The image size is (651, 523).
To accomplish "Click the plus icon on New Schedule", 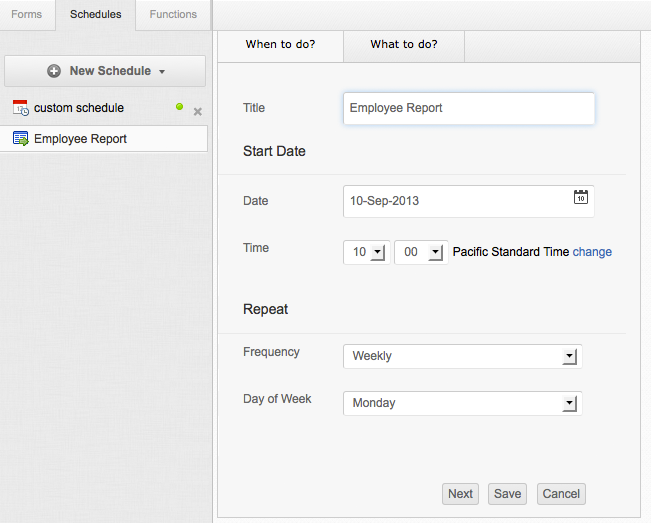I will [54, 72].
